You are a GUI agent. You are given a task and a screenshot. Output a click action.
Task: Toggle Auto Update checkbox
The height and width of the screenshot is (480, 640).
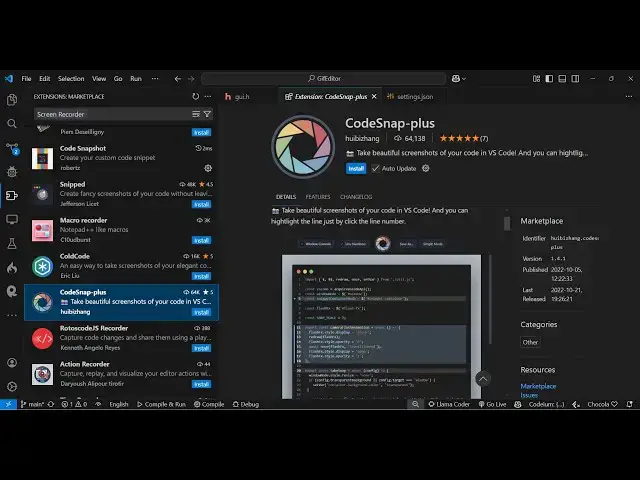coord(376,168)
